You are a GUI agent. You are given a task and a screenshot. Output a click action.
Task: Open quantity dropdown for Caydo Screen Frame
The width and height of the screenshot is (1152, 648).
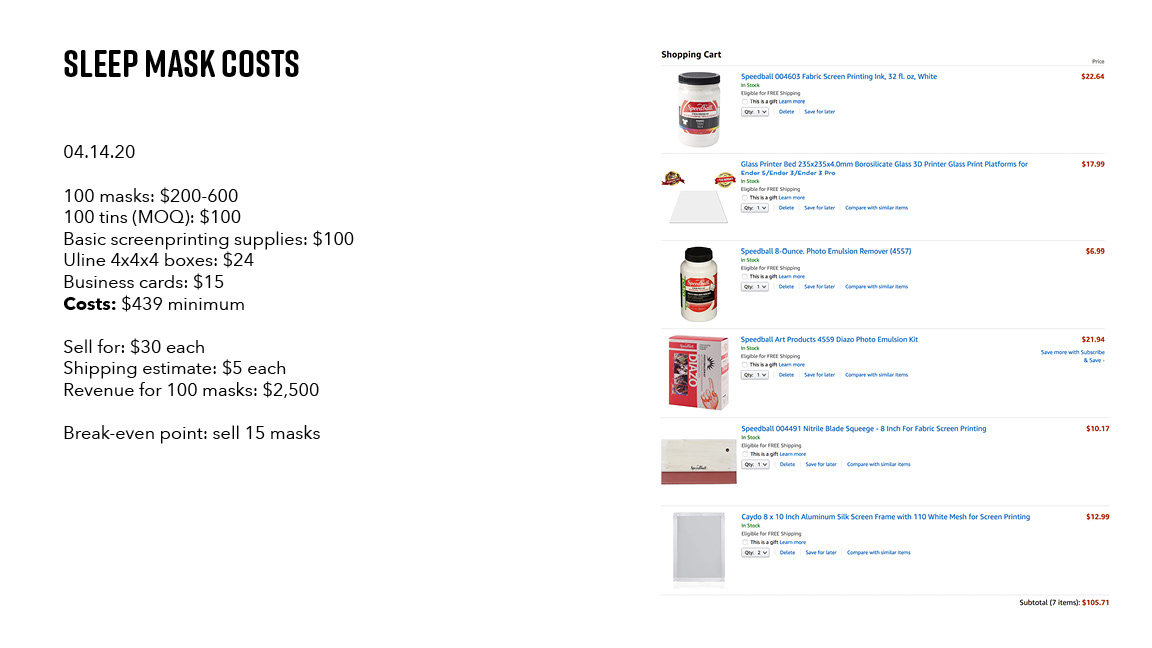[x=755, y=552]
